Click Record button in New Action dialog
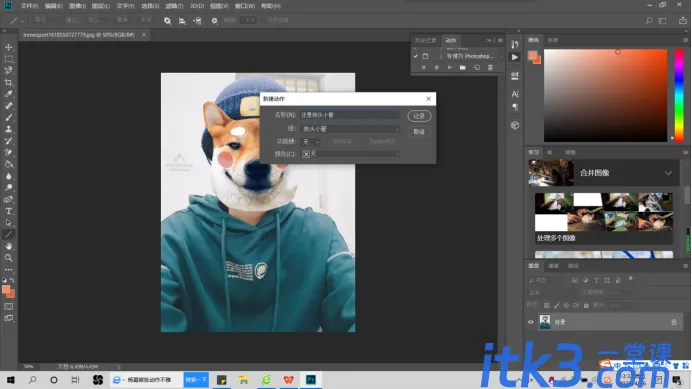 [x=419, y=116]
